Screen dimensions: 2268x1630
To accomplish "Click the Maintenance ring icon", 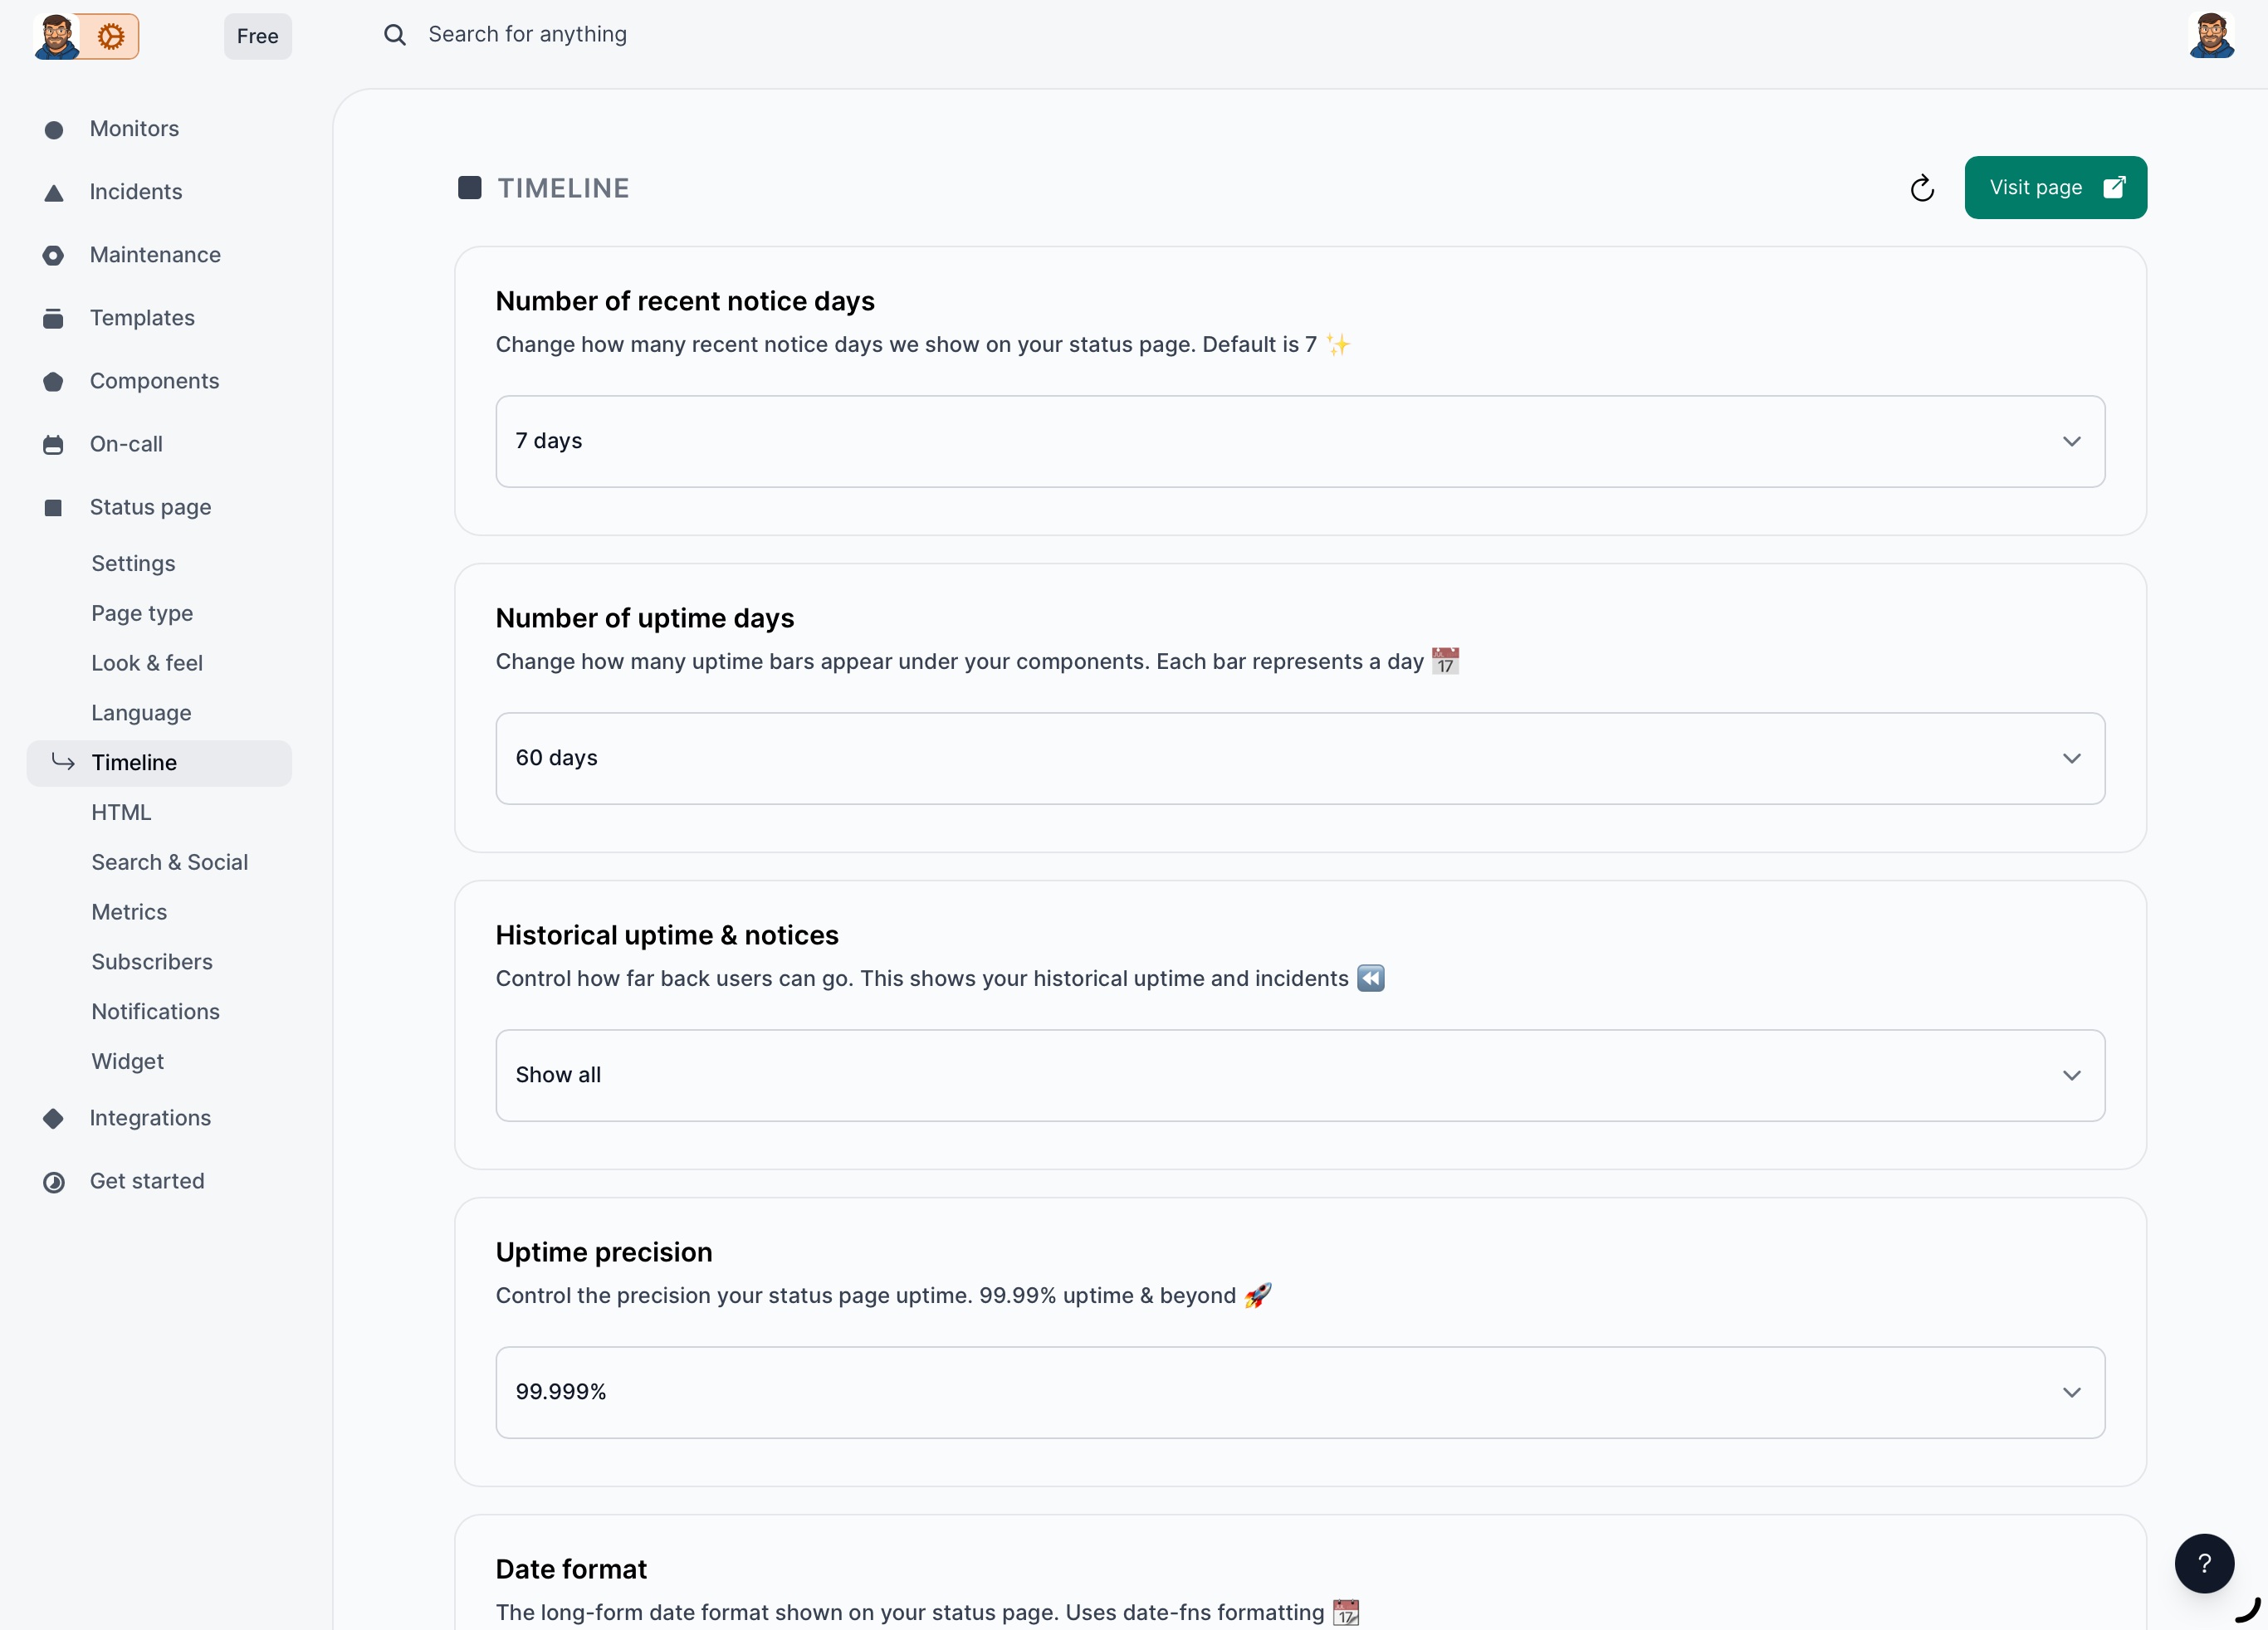I will 54,256.
